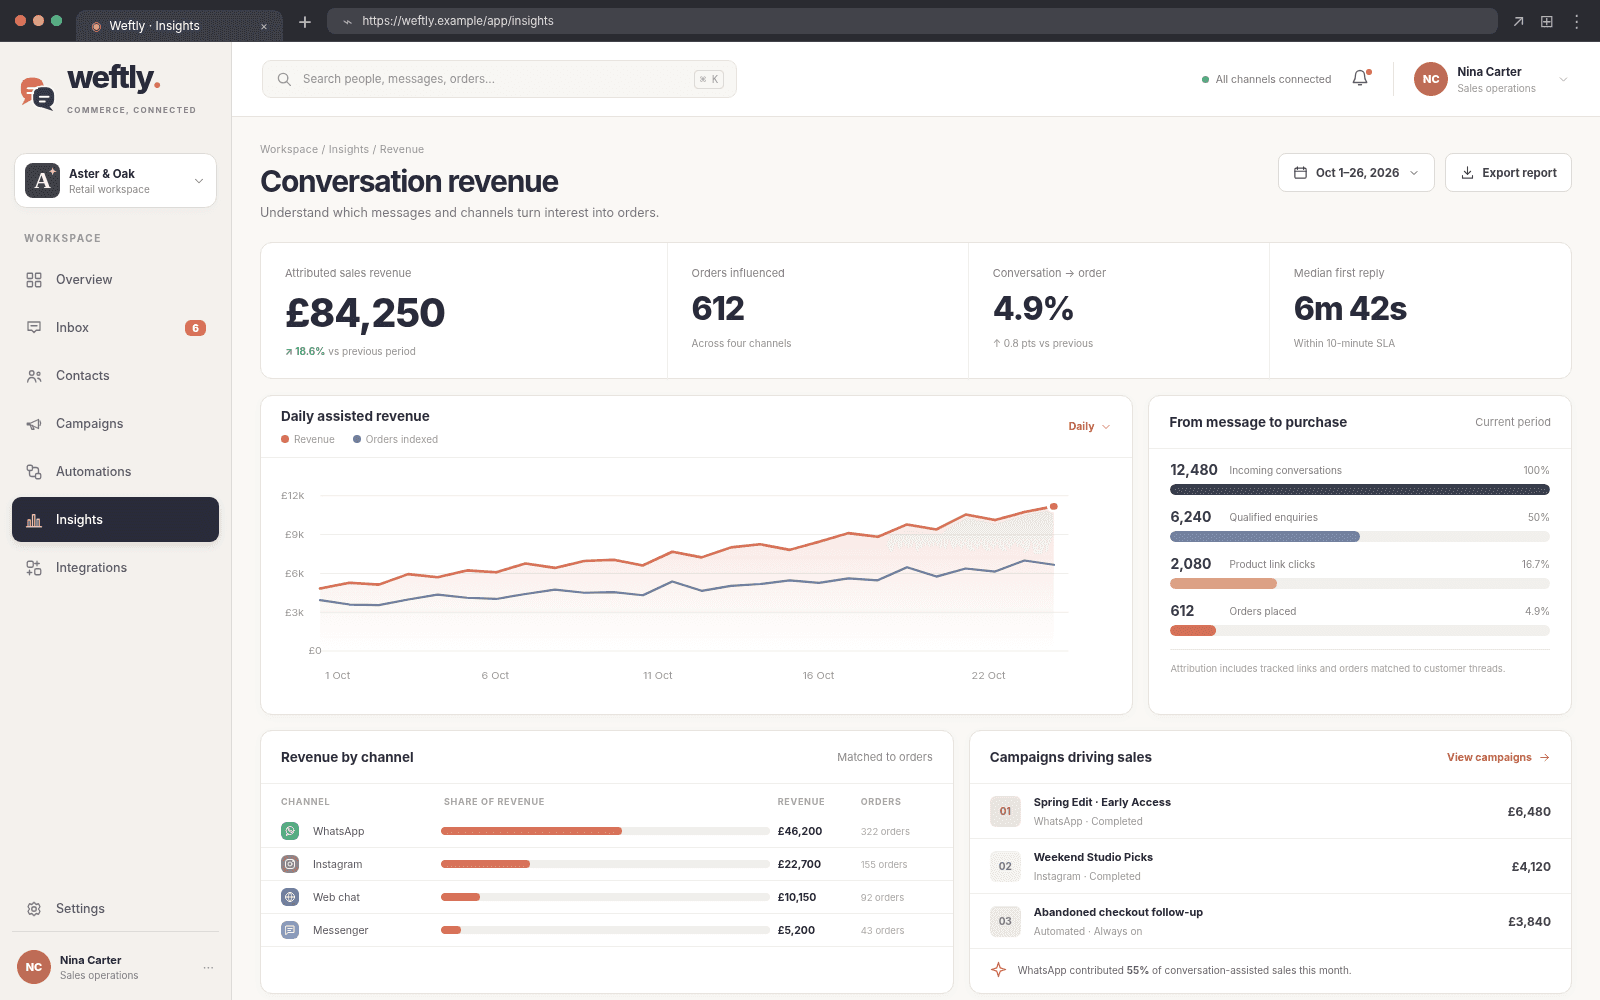Image resolution: width=1600 pixels, height=1000 pixels.
Task: Click Product link clicks progress bar
Action: coord(1360,584)
